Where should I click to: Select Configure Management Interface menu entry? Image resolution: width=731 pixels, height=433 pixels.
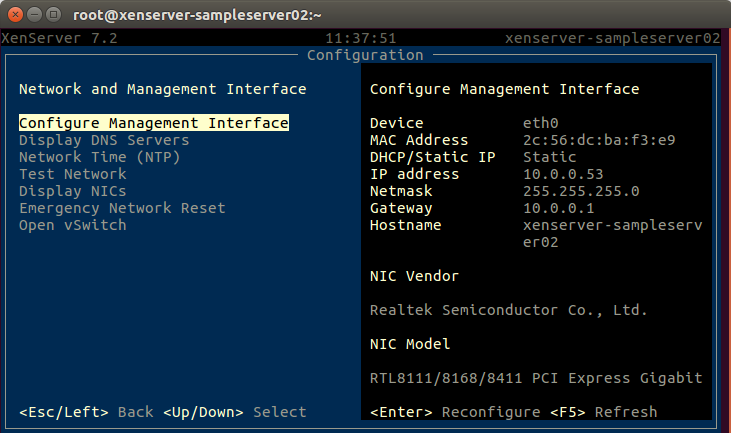coord(154,123)
